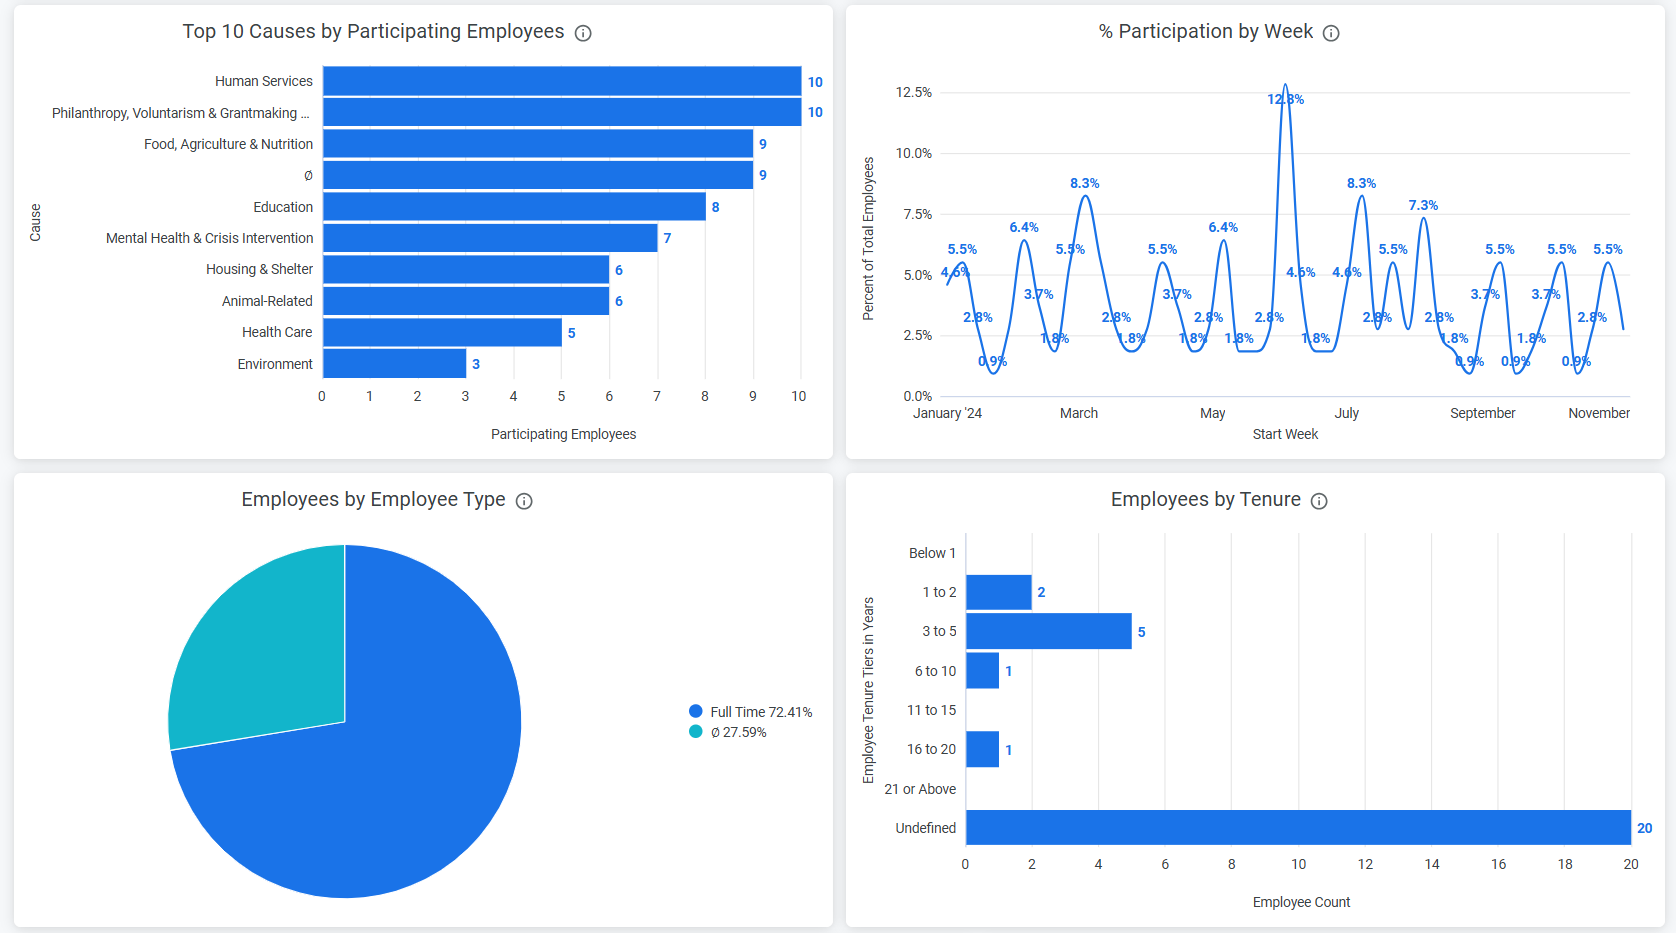Image resolution: width=1676 pixels, height=933 pixels.
Task: Select the 16 to 20 tenure bar
Action: pos(982,749)
